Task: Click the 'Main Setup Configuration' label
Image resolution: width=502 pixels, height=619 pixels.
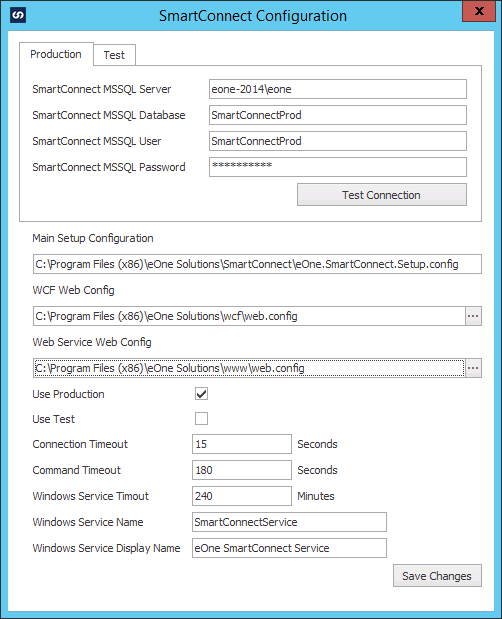Action: 93,238
